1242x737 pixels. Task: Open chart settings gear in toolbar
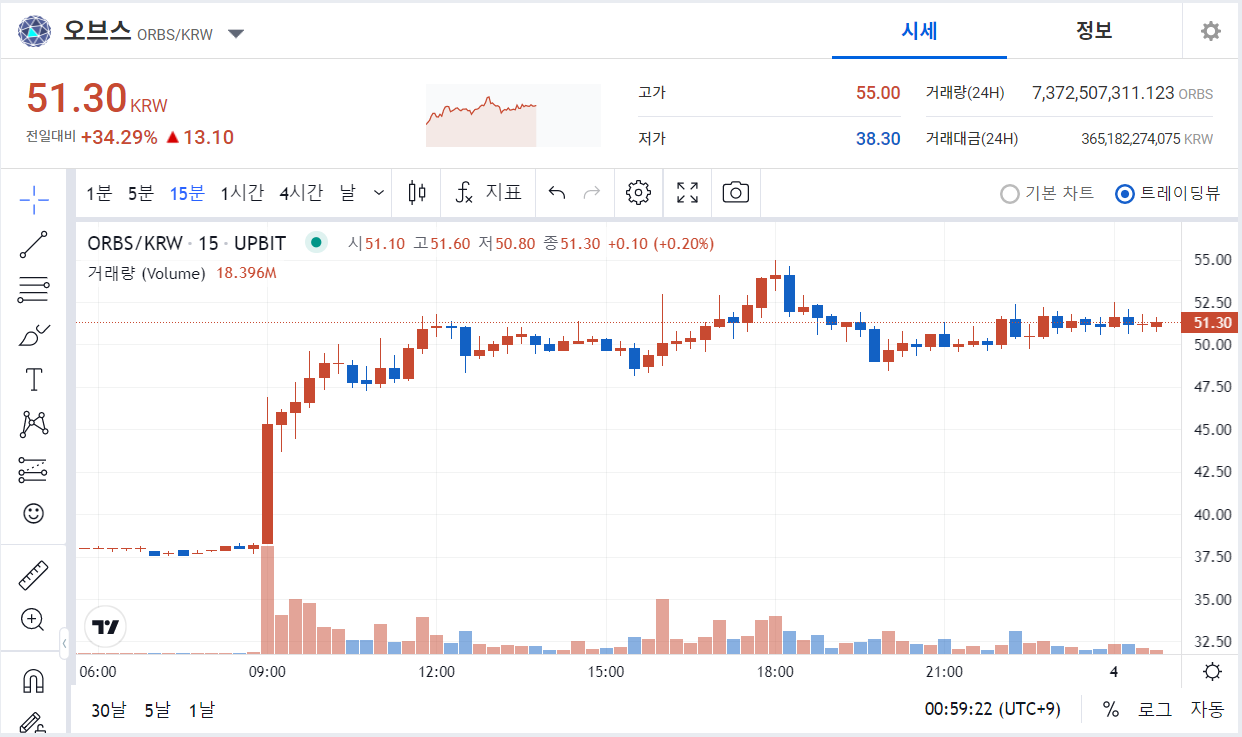[x=638, y=193]
